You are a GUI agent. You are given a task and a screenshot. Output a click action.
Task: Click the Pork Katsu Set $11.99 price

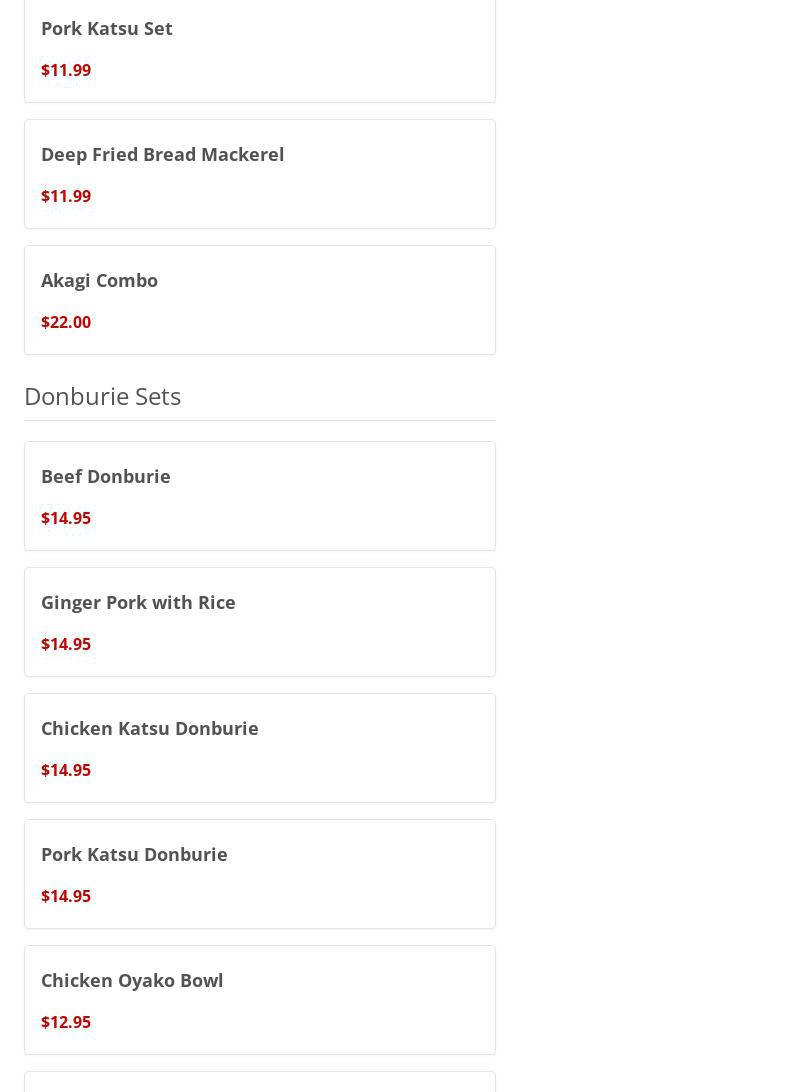point(66,70)
